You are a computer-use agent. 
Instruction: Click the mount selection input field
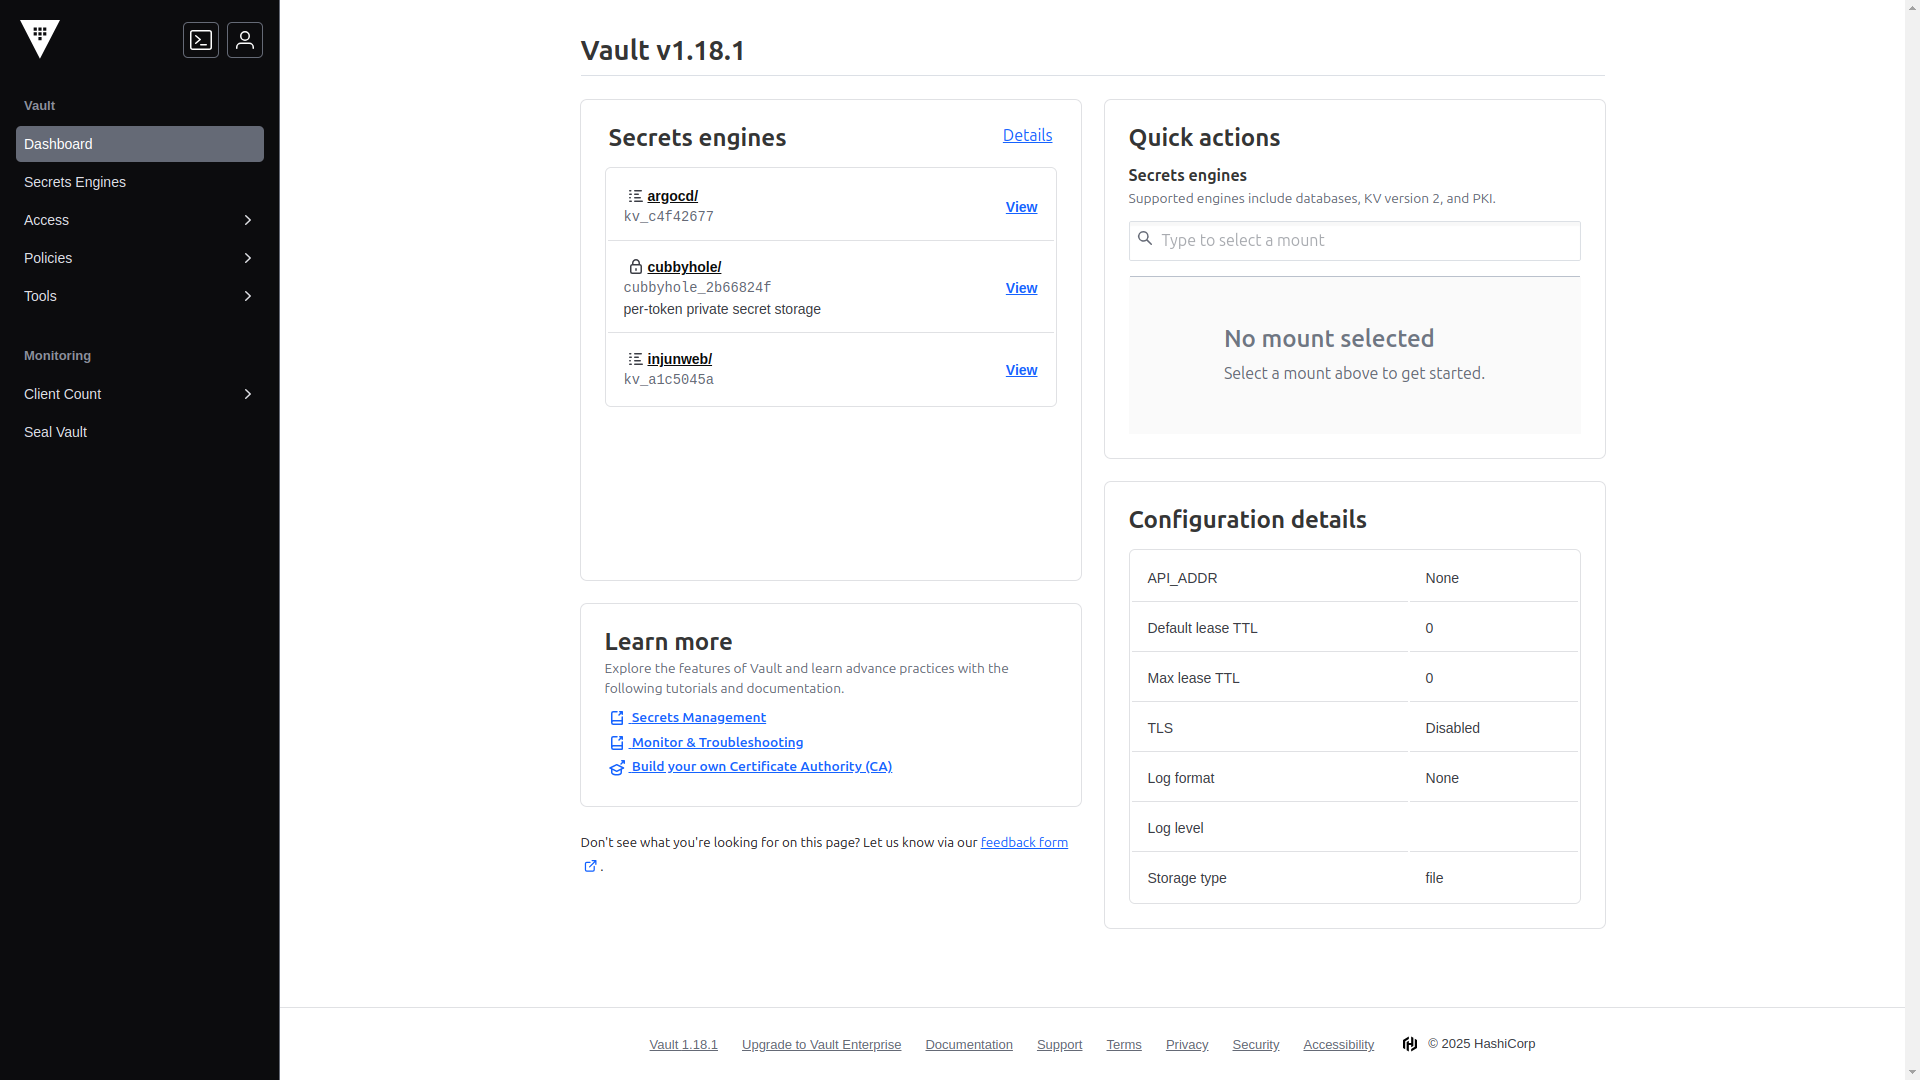(1354, 240)
